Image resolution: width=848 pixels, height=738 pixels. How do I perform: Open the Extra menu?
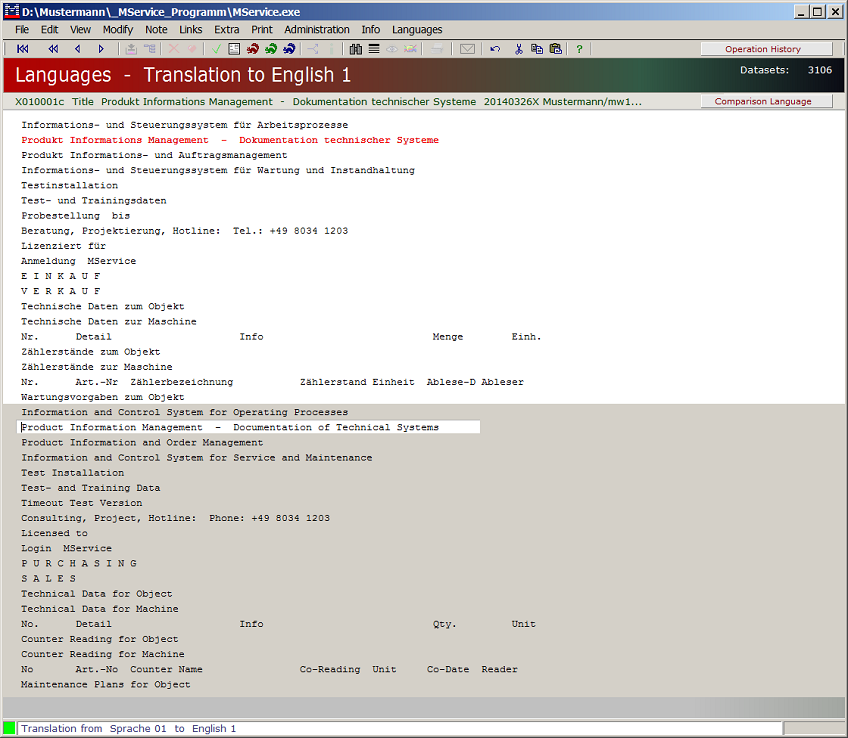tap(227, 30)
